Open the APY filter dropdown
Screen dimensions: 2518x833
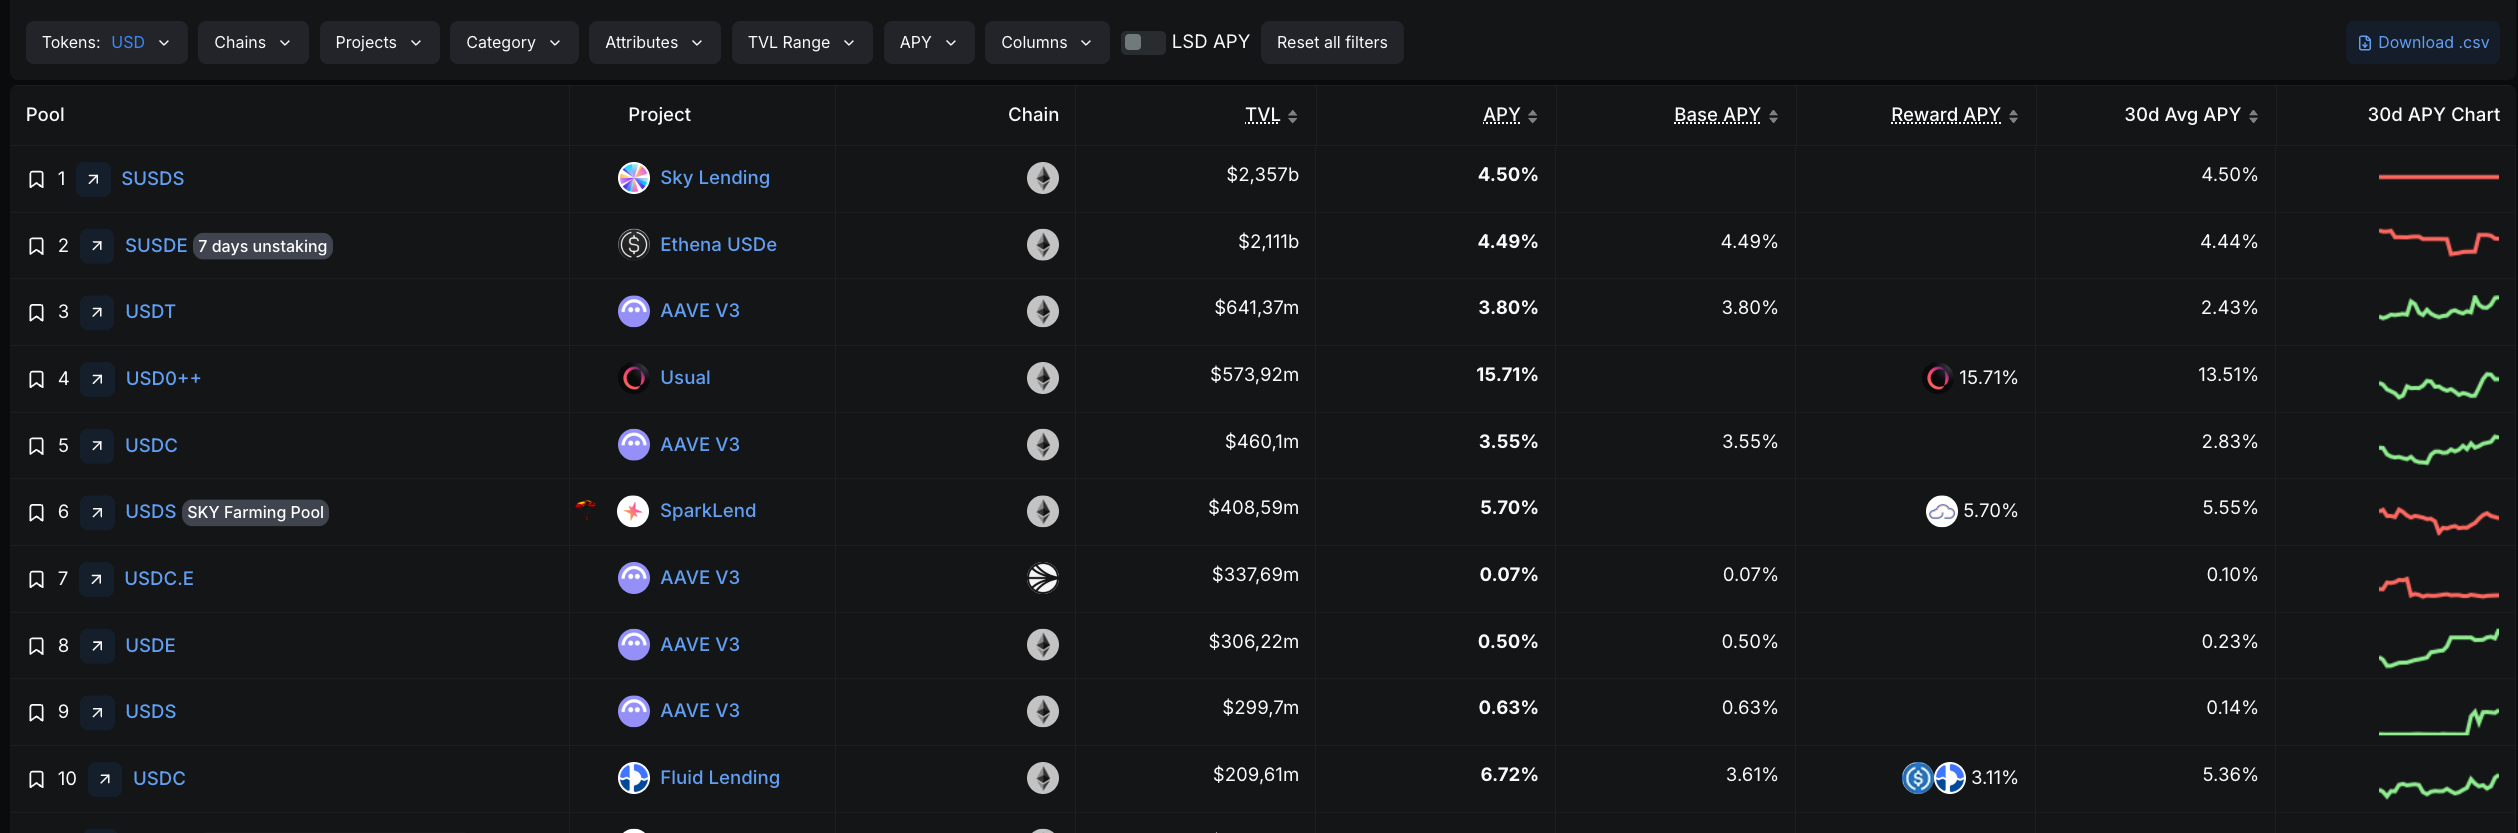(x=929, y=42)
